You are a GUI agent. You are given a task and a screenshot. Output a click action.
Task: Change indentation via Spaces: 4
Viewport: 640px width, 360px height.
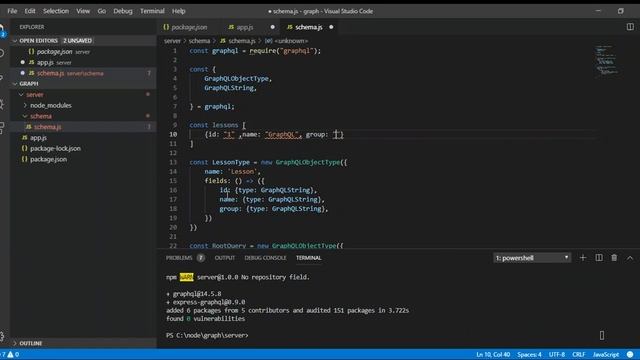pyautogui.click(x=529, y=354)
